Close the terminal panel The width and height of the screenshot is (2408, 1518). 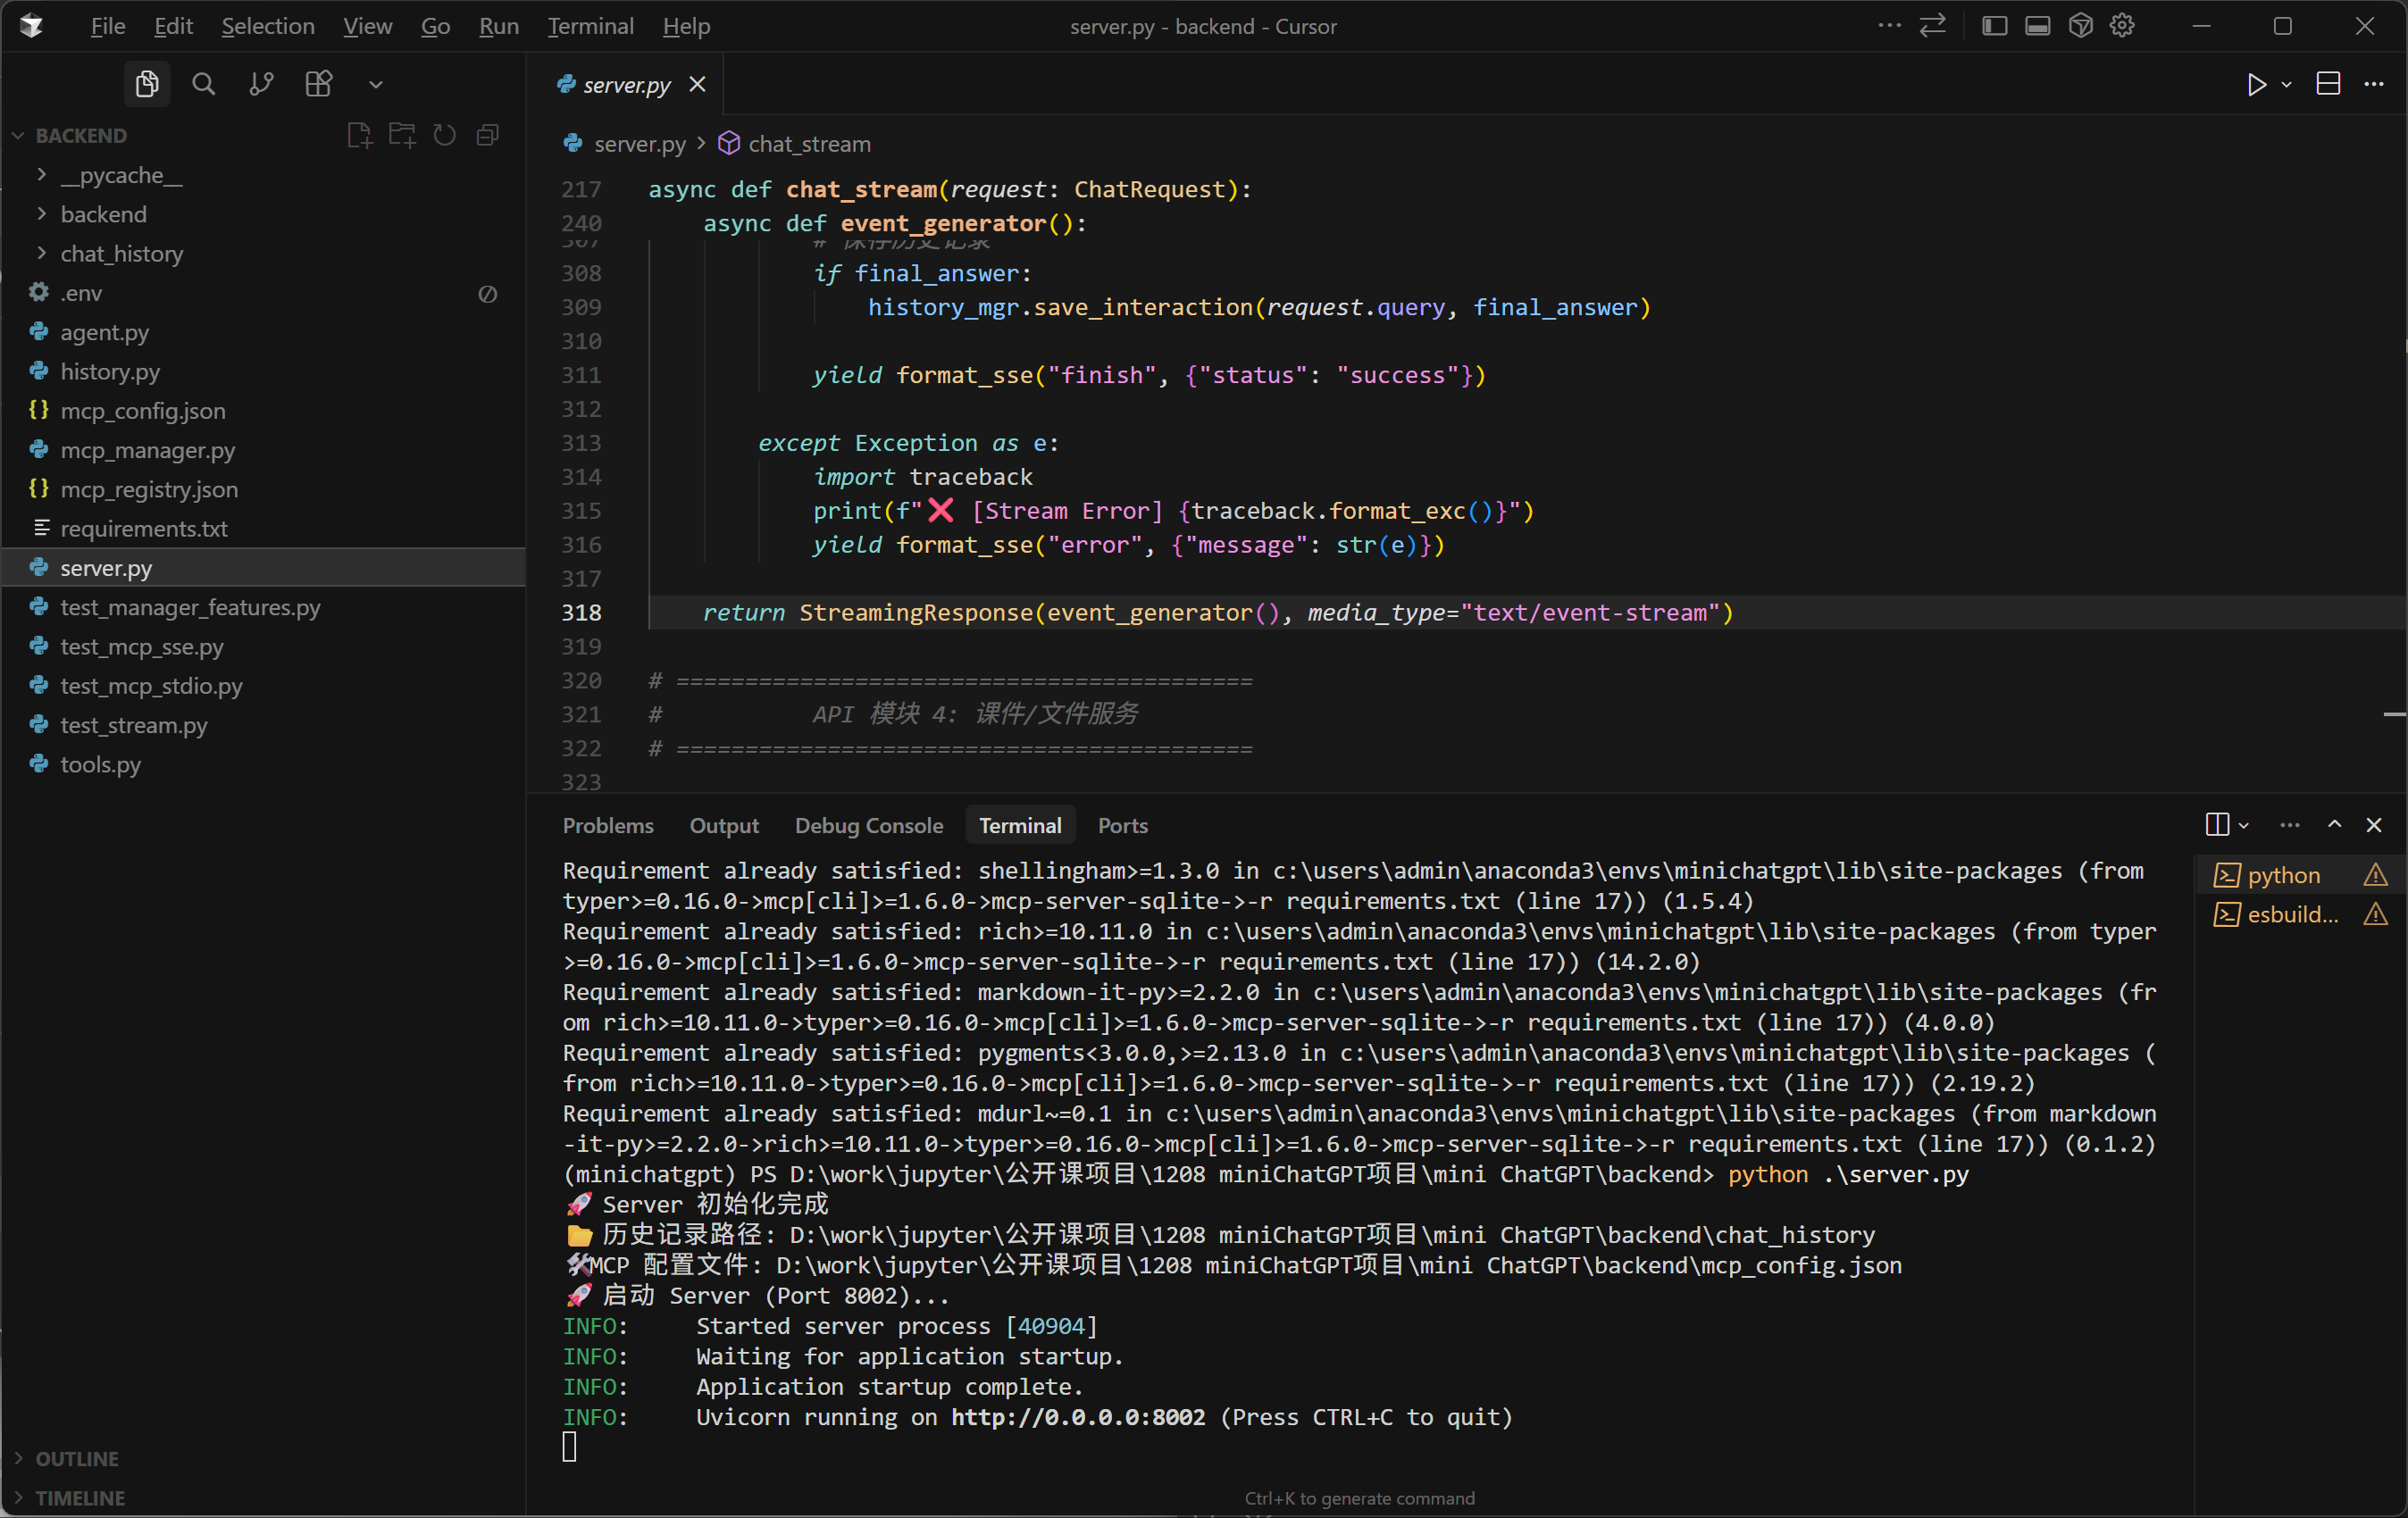click(x=2374, y=825)
